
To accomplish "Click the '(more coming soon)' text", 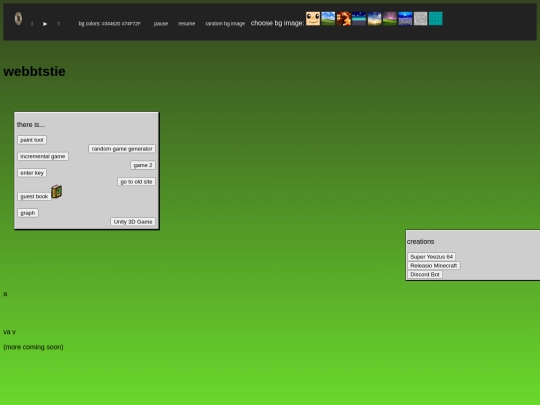I will pyautogui.click(x=33, y=347).
